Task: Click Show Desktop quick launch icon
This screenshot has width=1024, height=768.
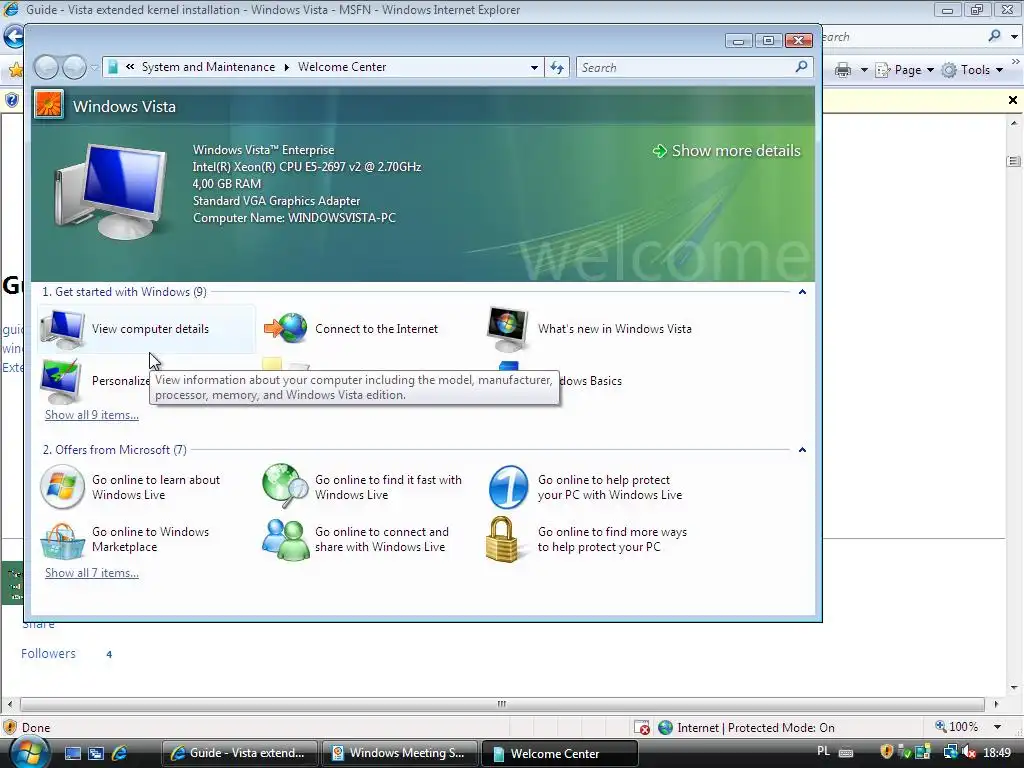Action: click(x=72, y=753)
